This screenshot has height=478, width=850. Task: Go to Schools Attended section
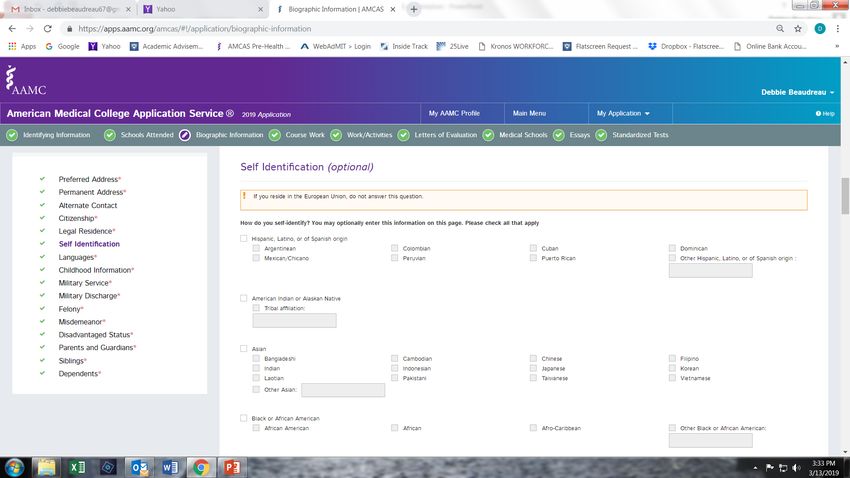pos(139,135)
